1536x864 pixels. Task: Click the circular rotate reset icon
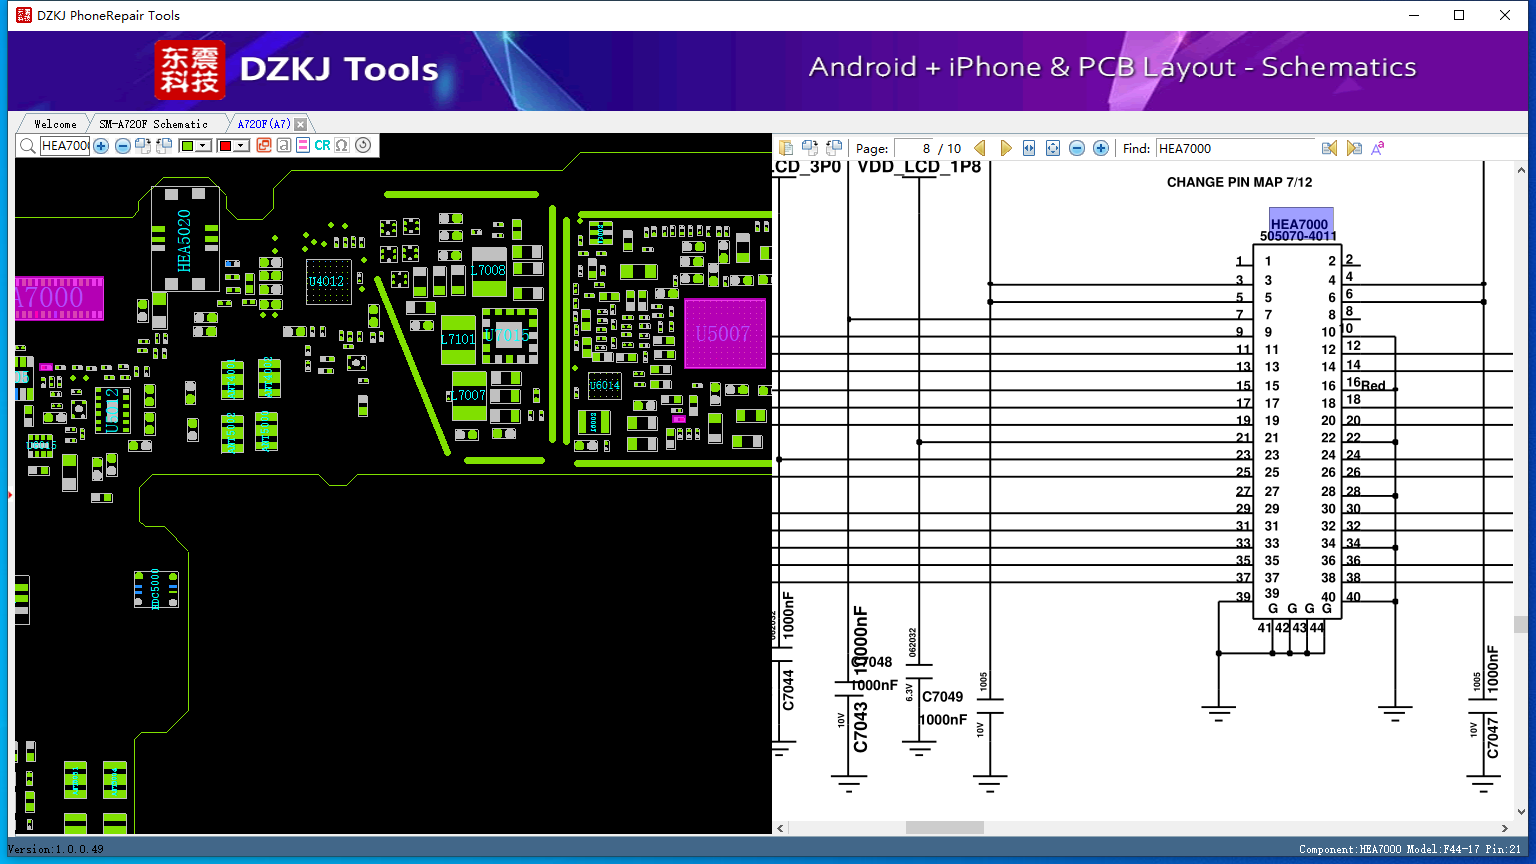363,146
